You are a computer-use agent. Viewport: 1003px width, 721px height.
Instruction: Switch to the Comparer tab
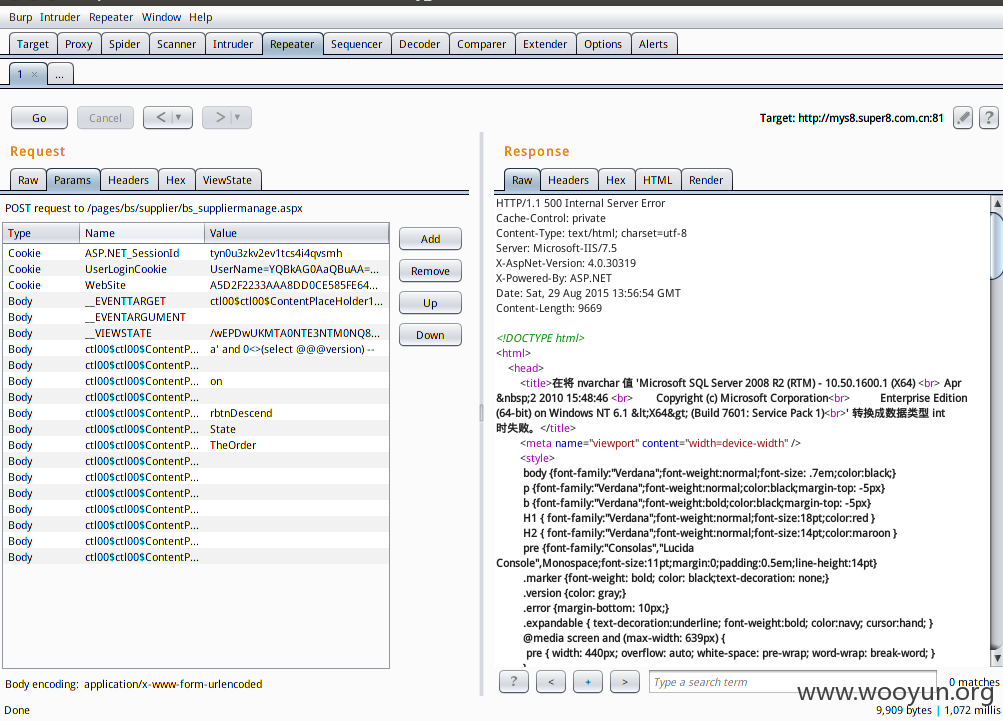pyautogui.click(x=481, y=44)
